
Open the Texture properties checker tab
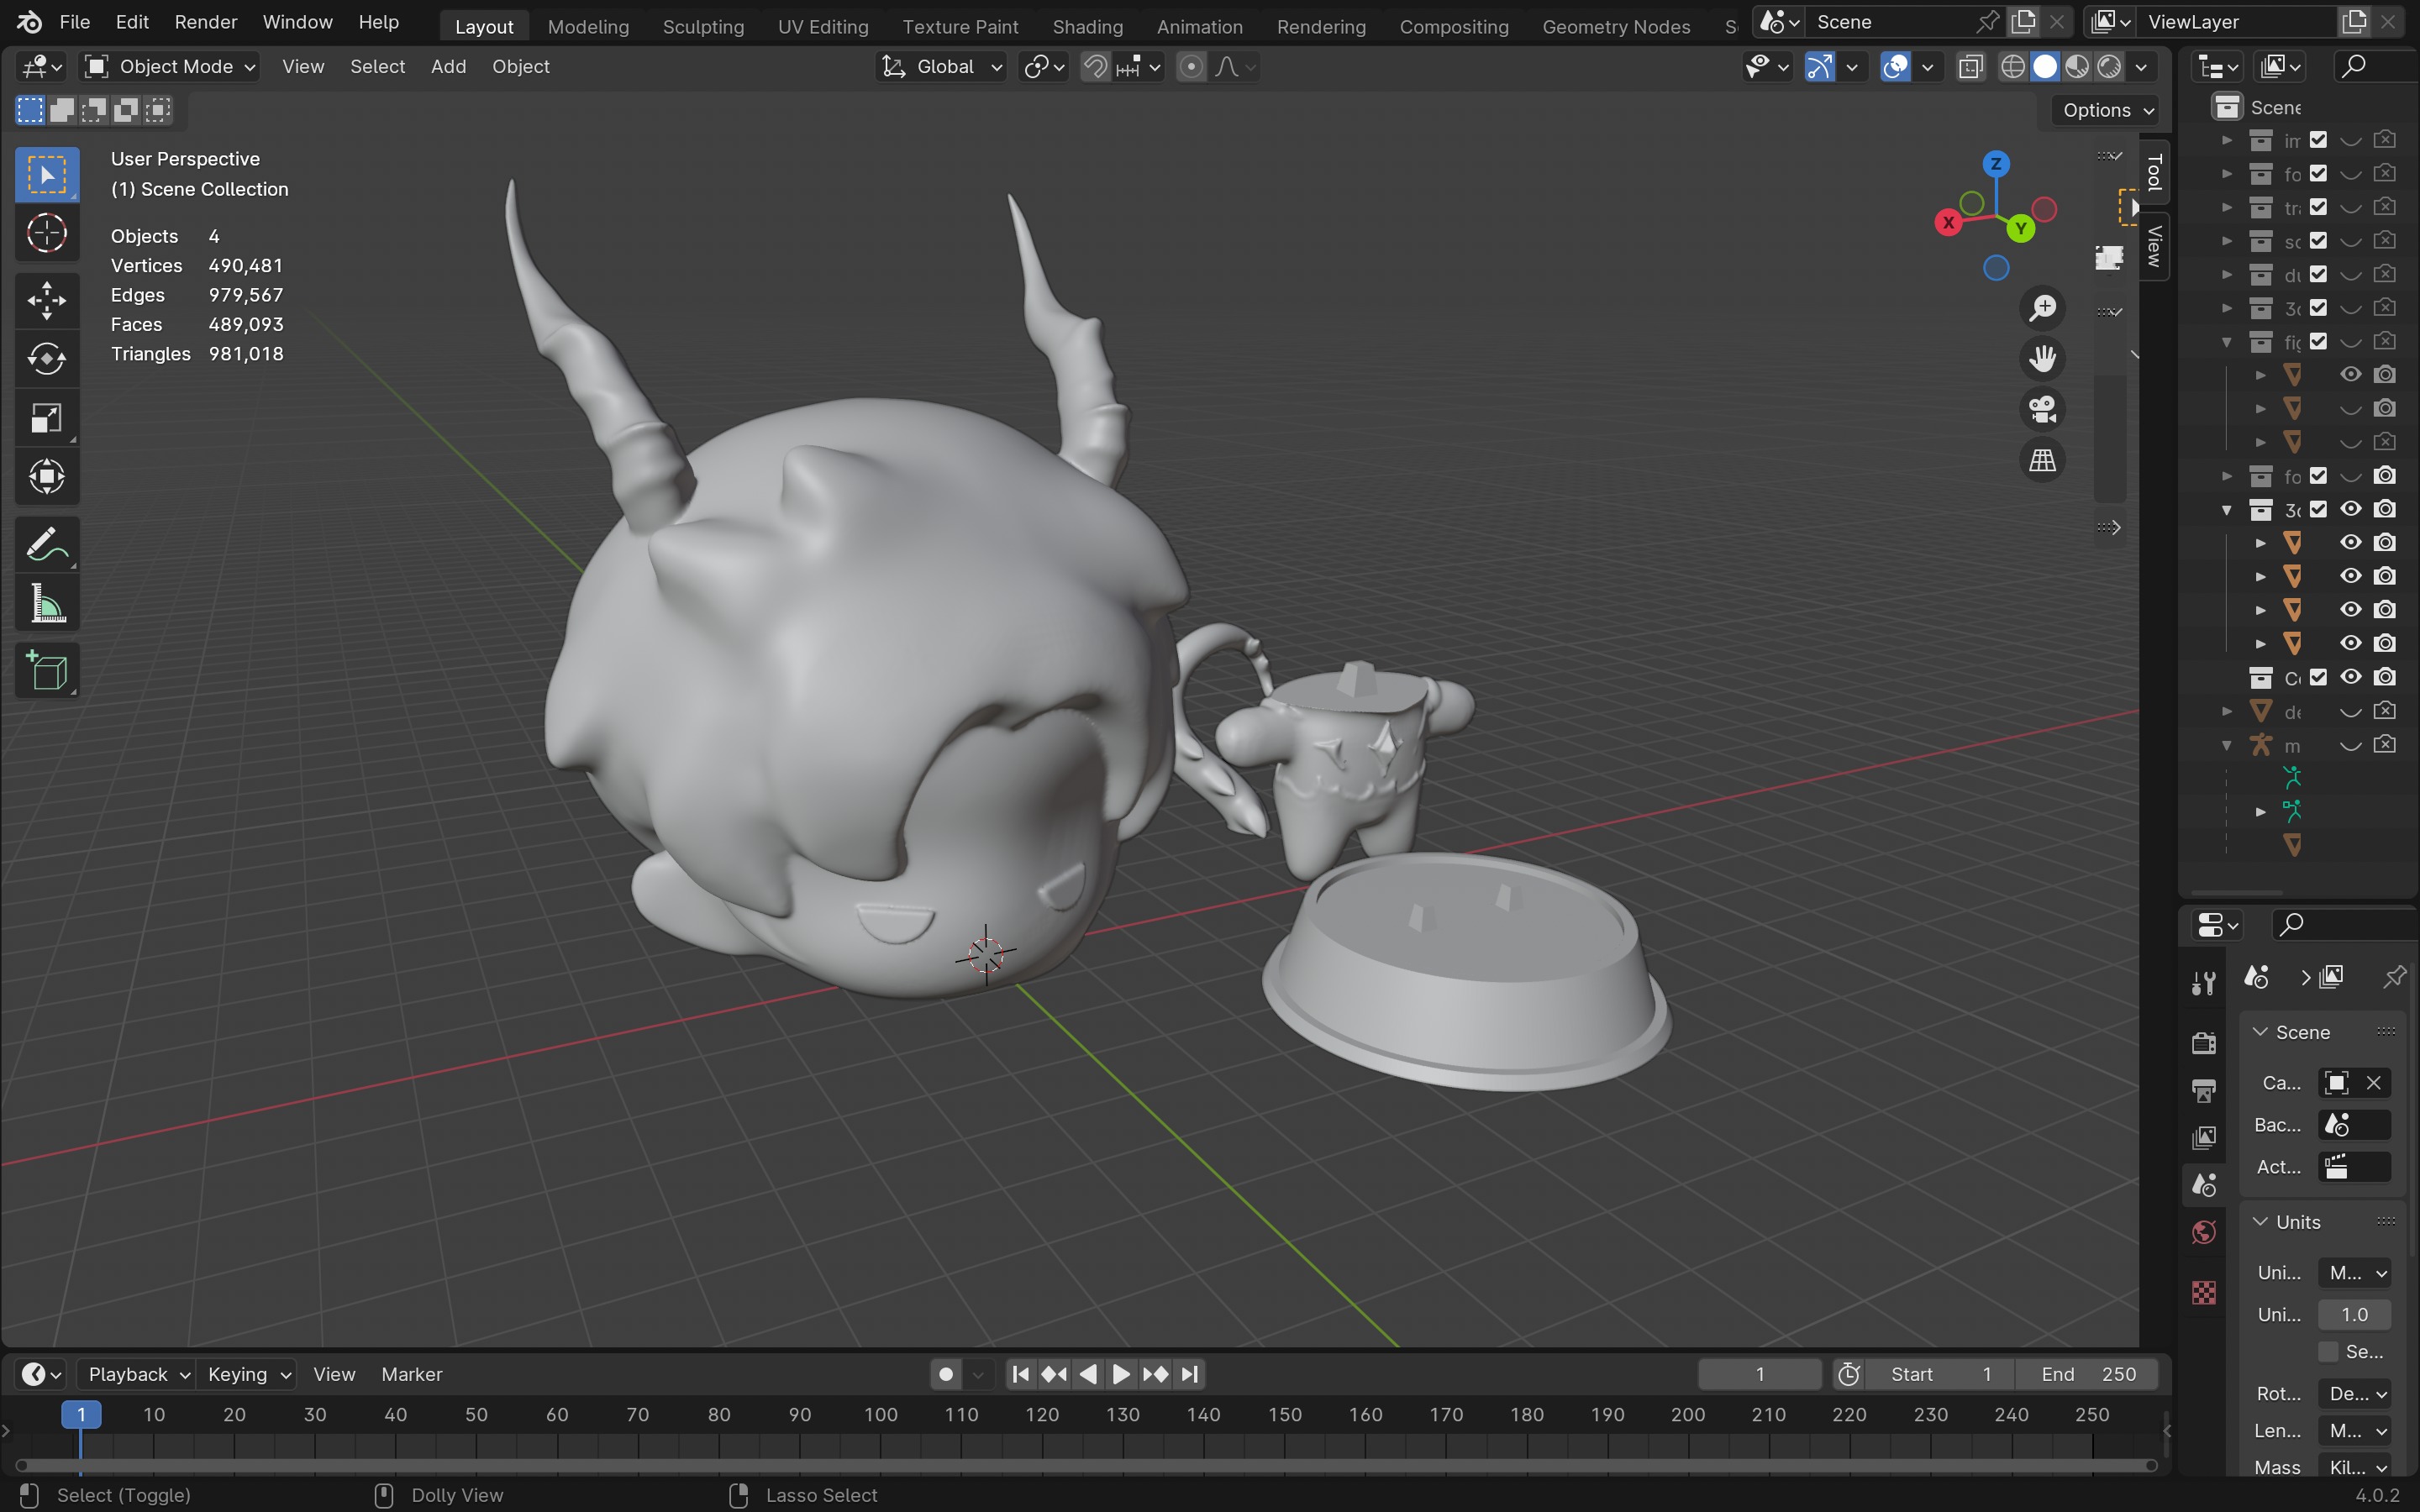click(2204, 1292)
